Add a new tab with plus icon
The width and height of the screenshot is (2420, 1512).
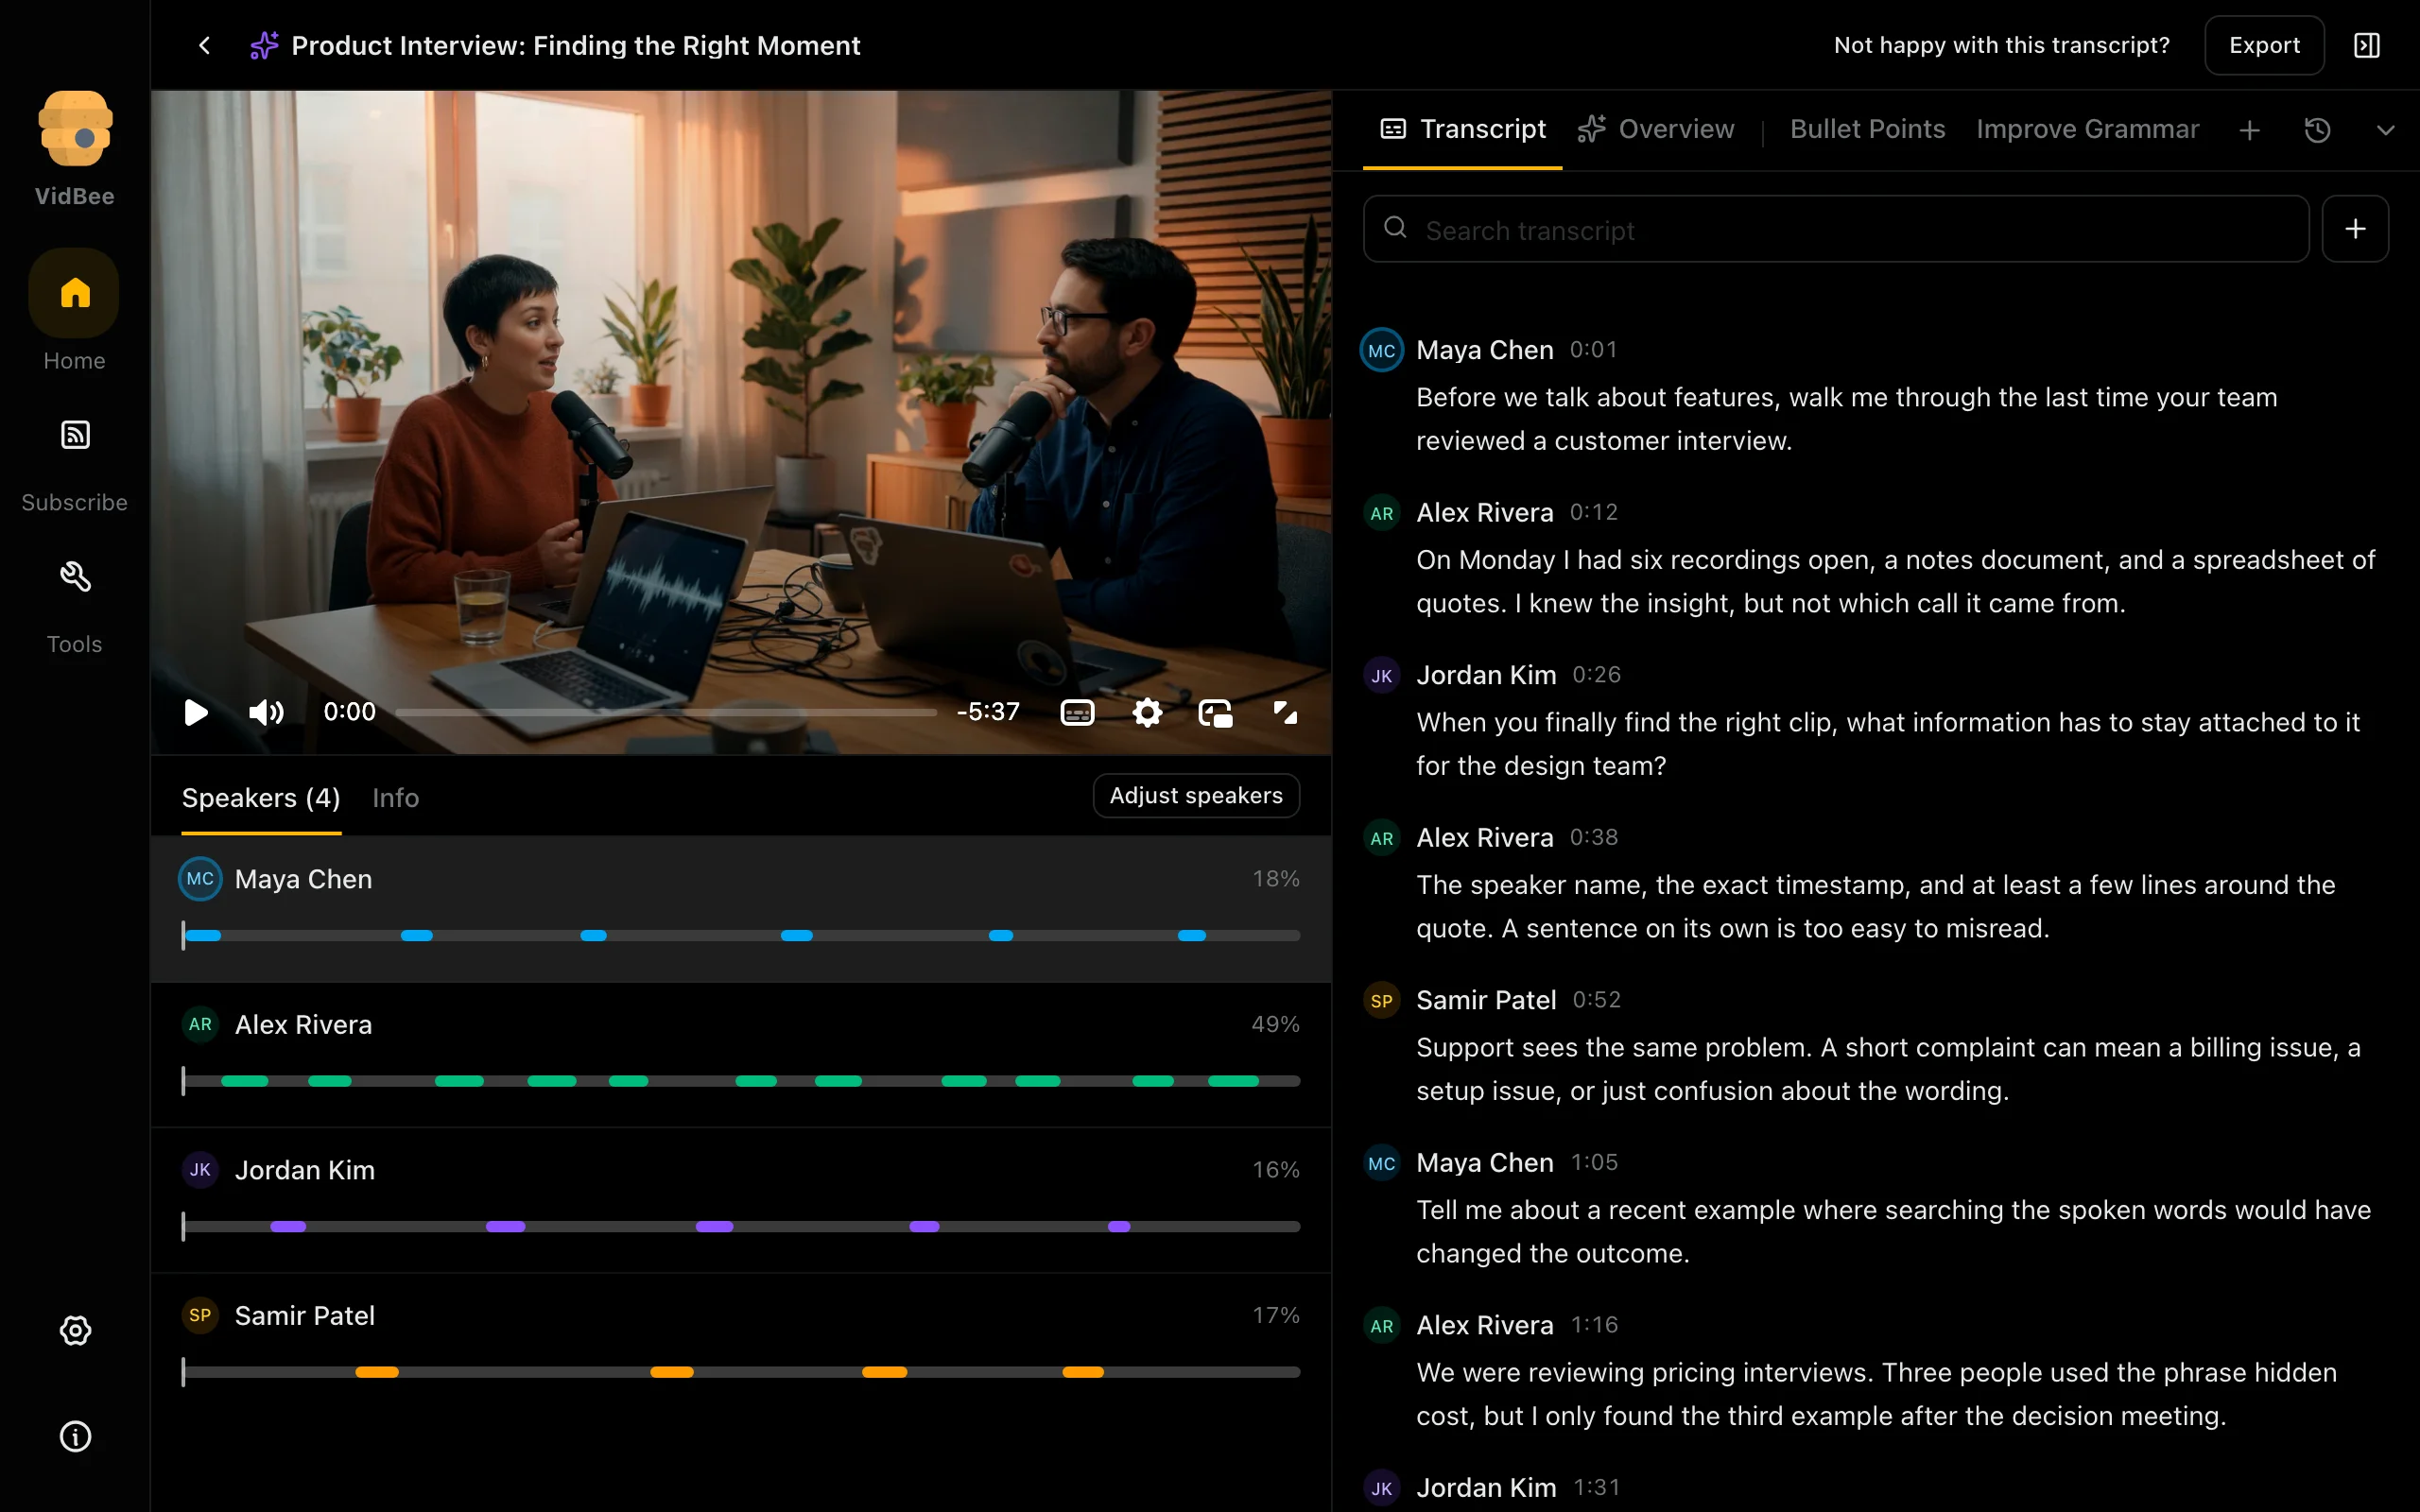2249,130
